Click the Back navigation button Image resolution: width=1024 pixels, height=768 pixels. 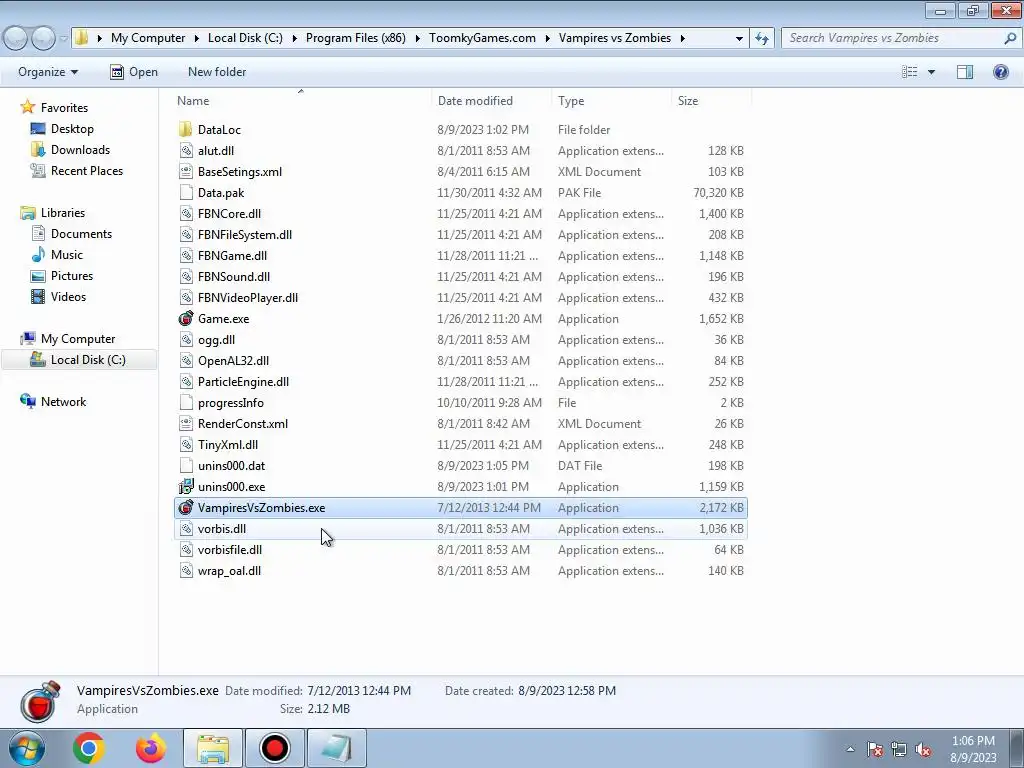pos(17,39)
